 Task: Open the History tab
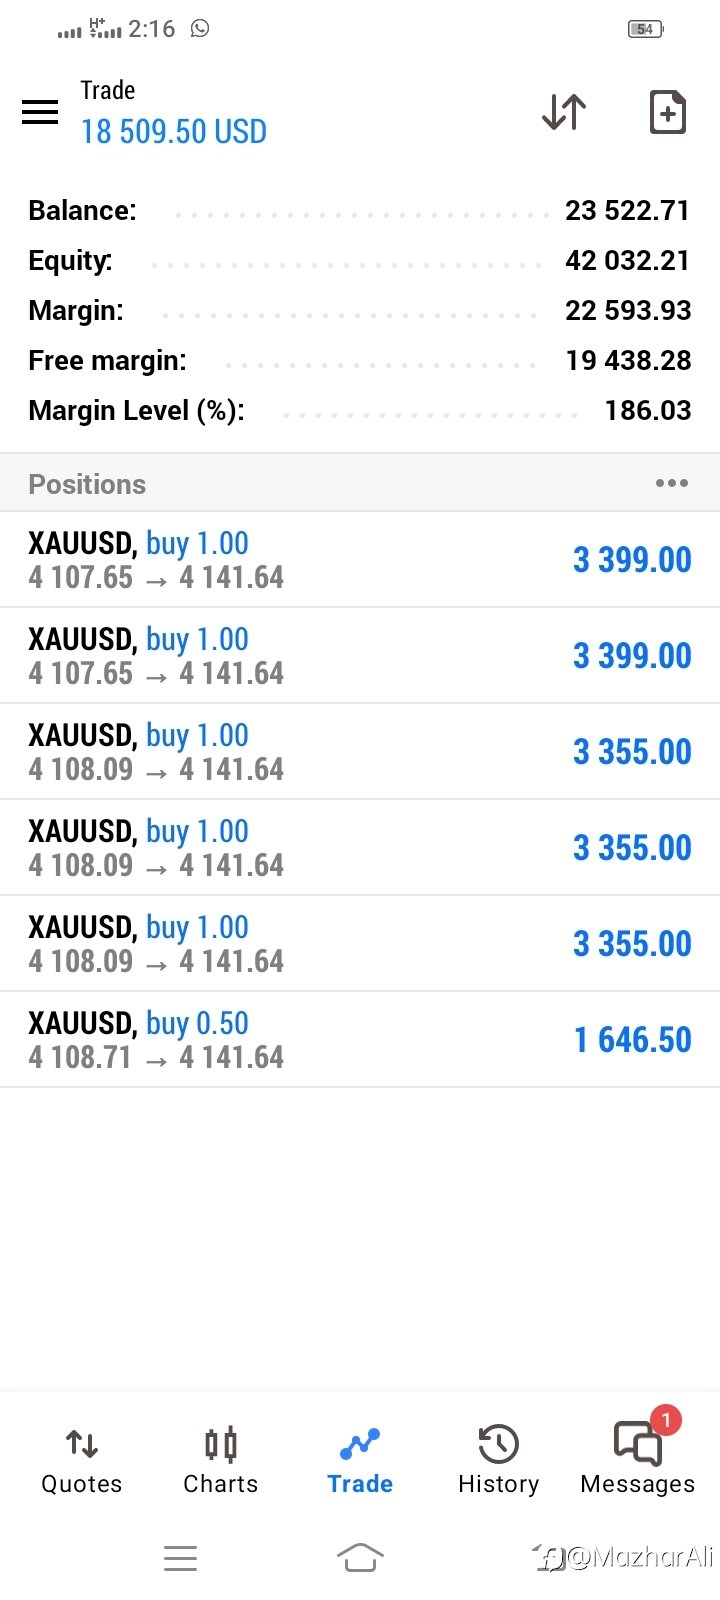coord(498,1460)
